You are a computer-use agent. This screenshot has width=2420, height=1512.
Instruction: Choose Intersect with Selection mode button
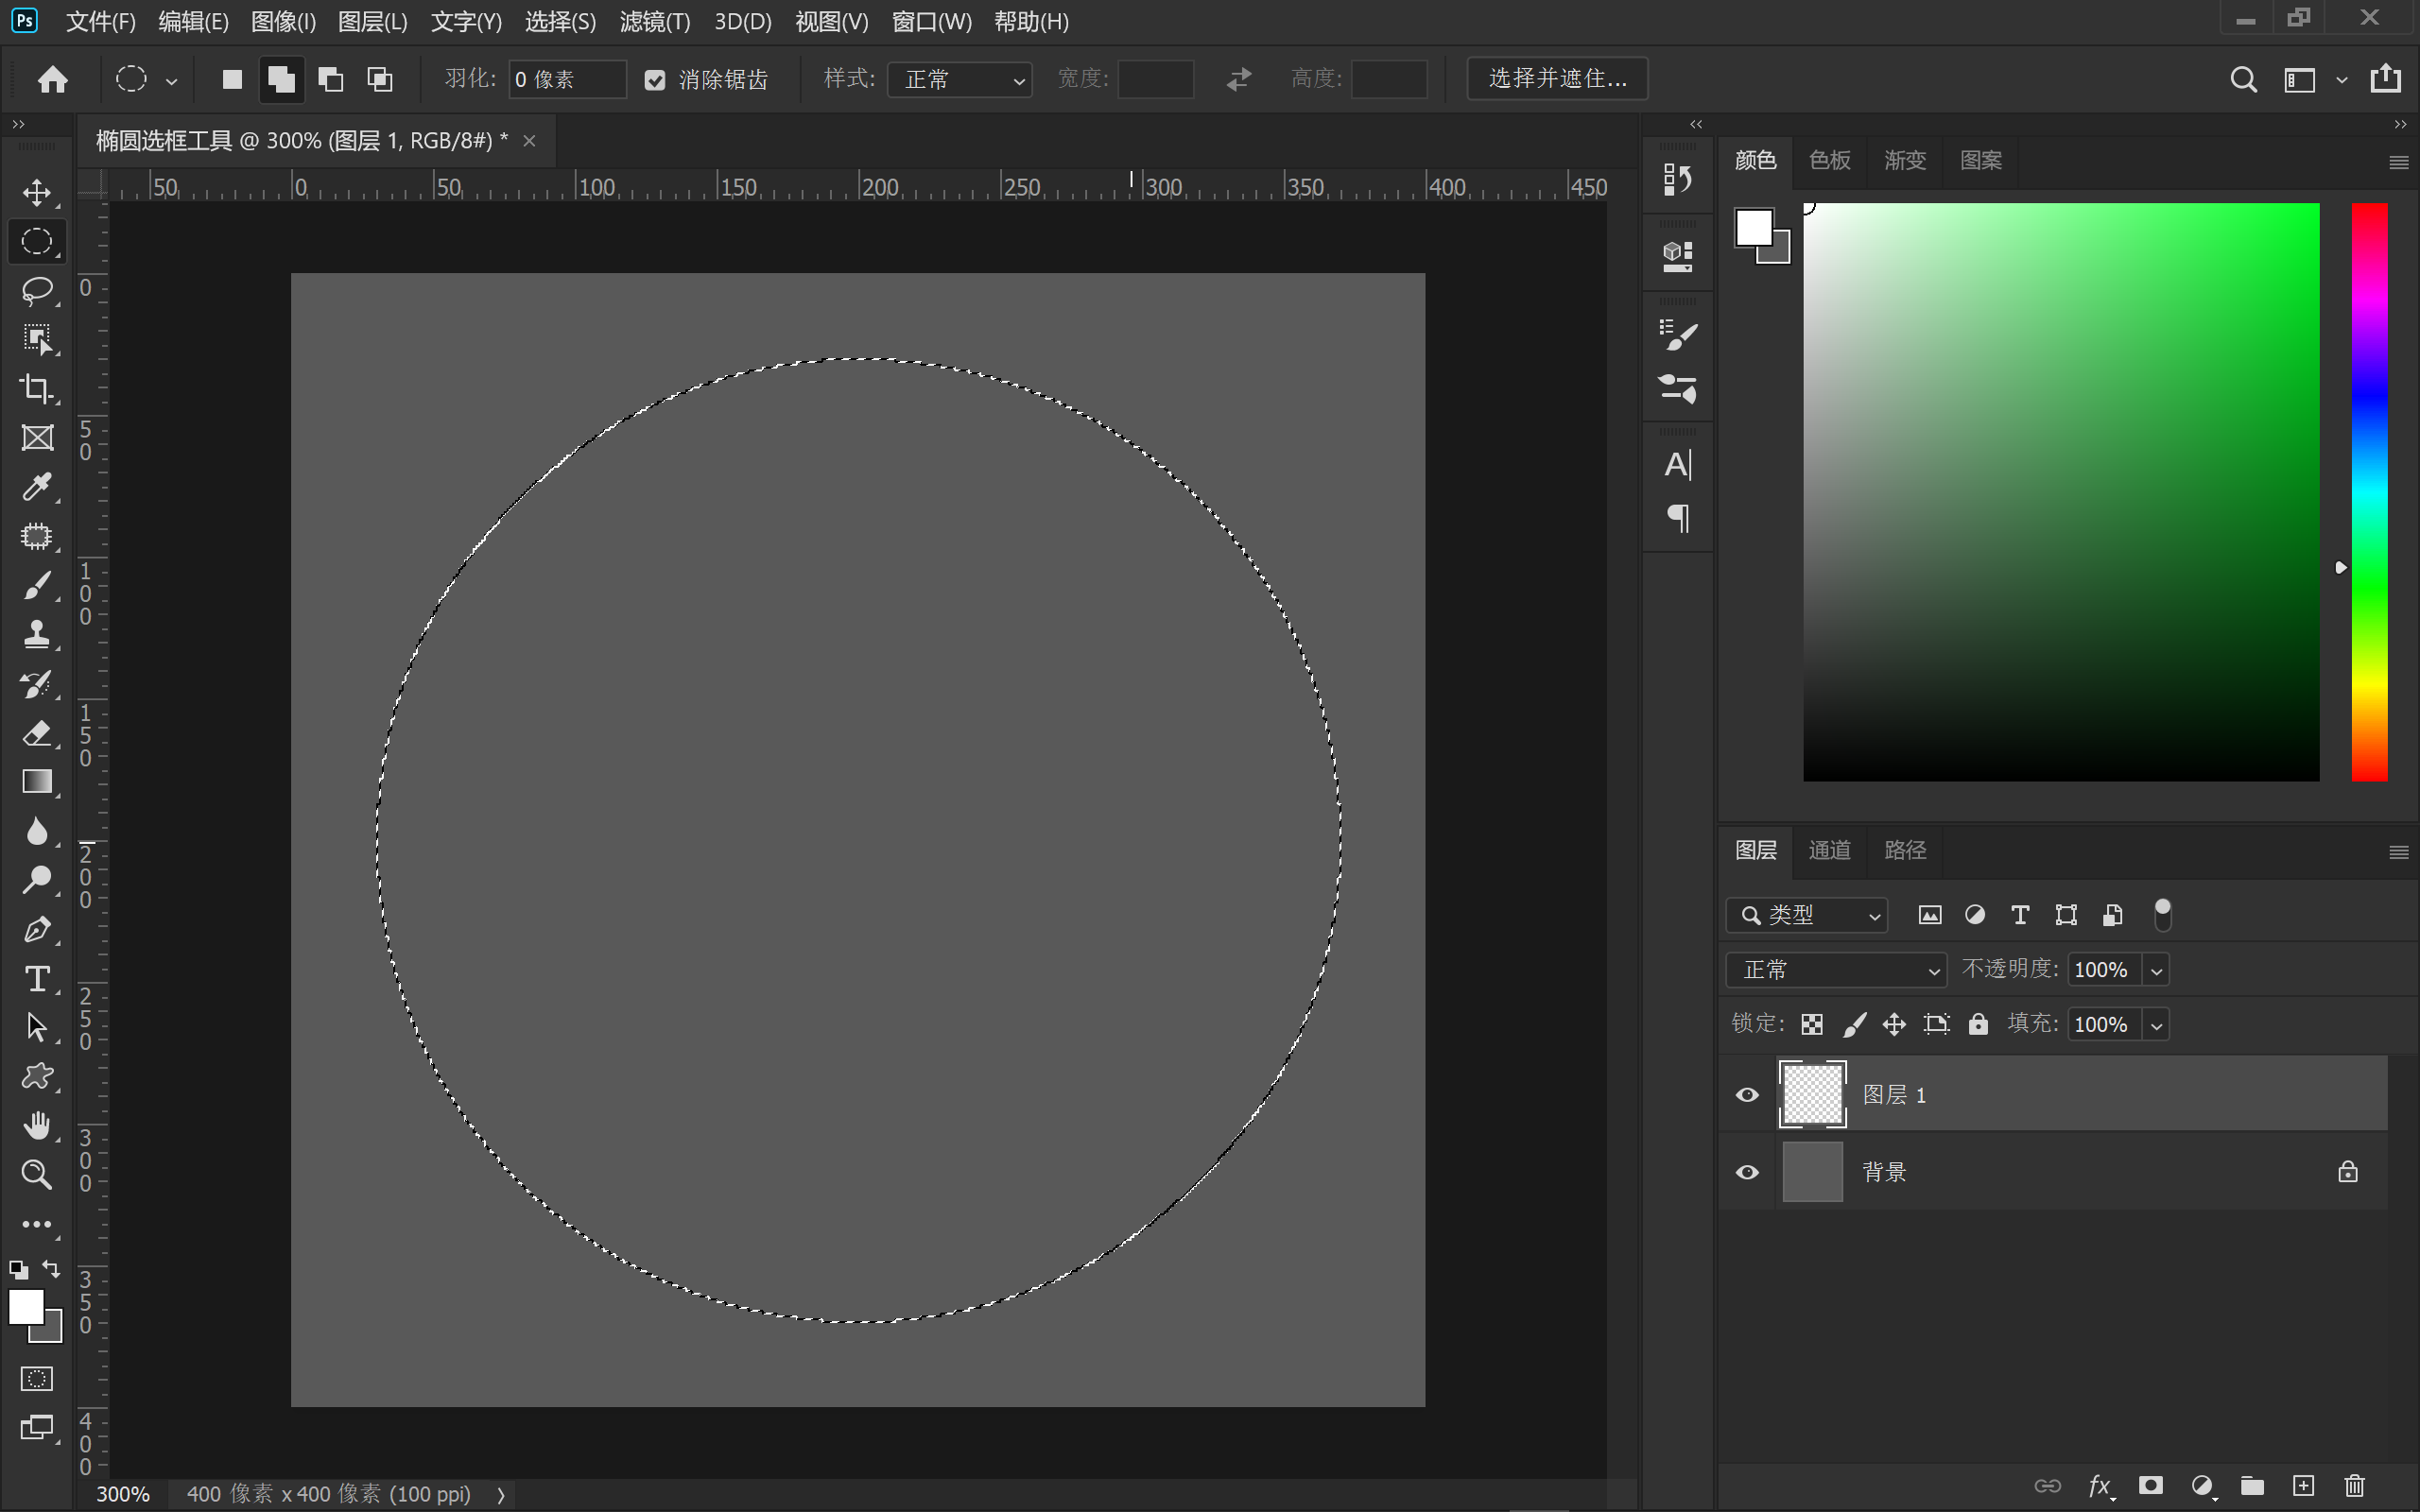tap(380, 79)
